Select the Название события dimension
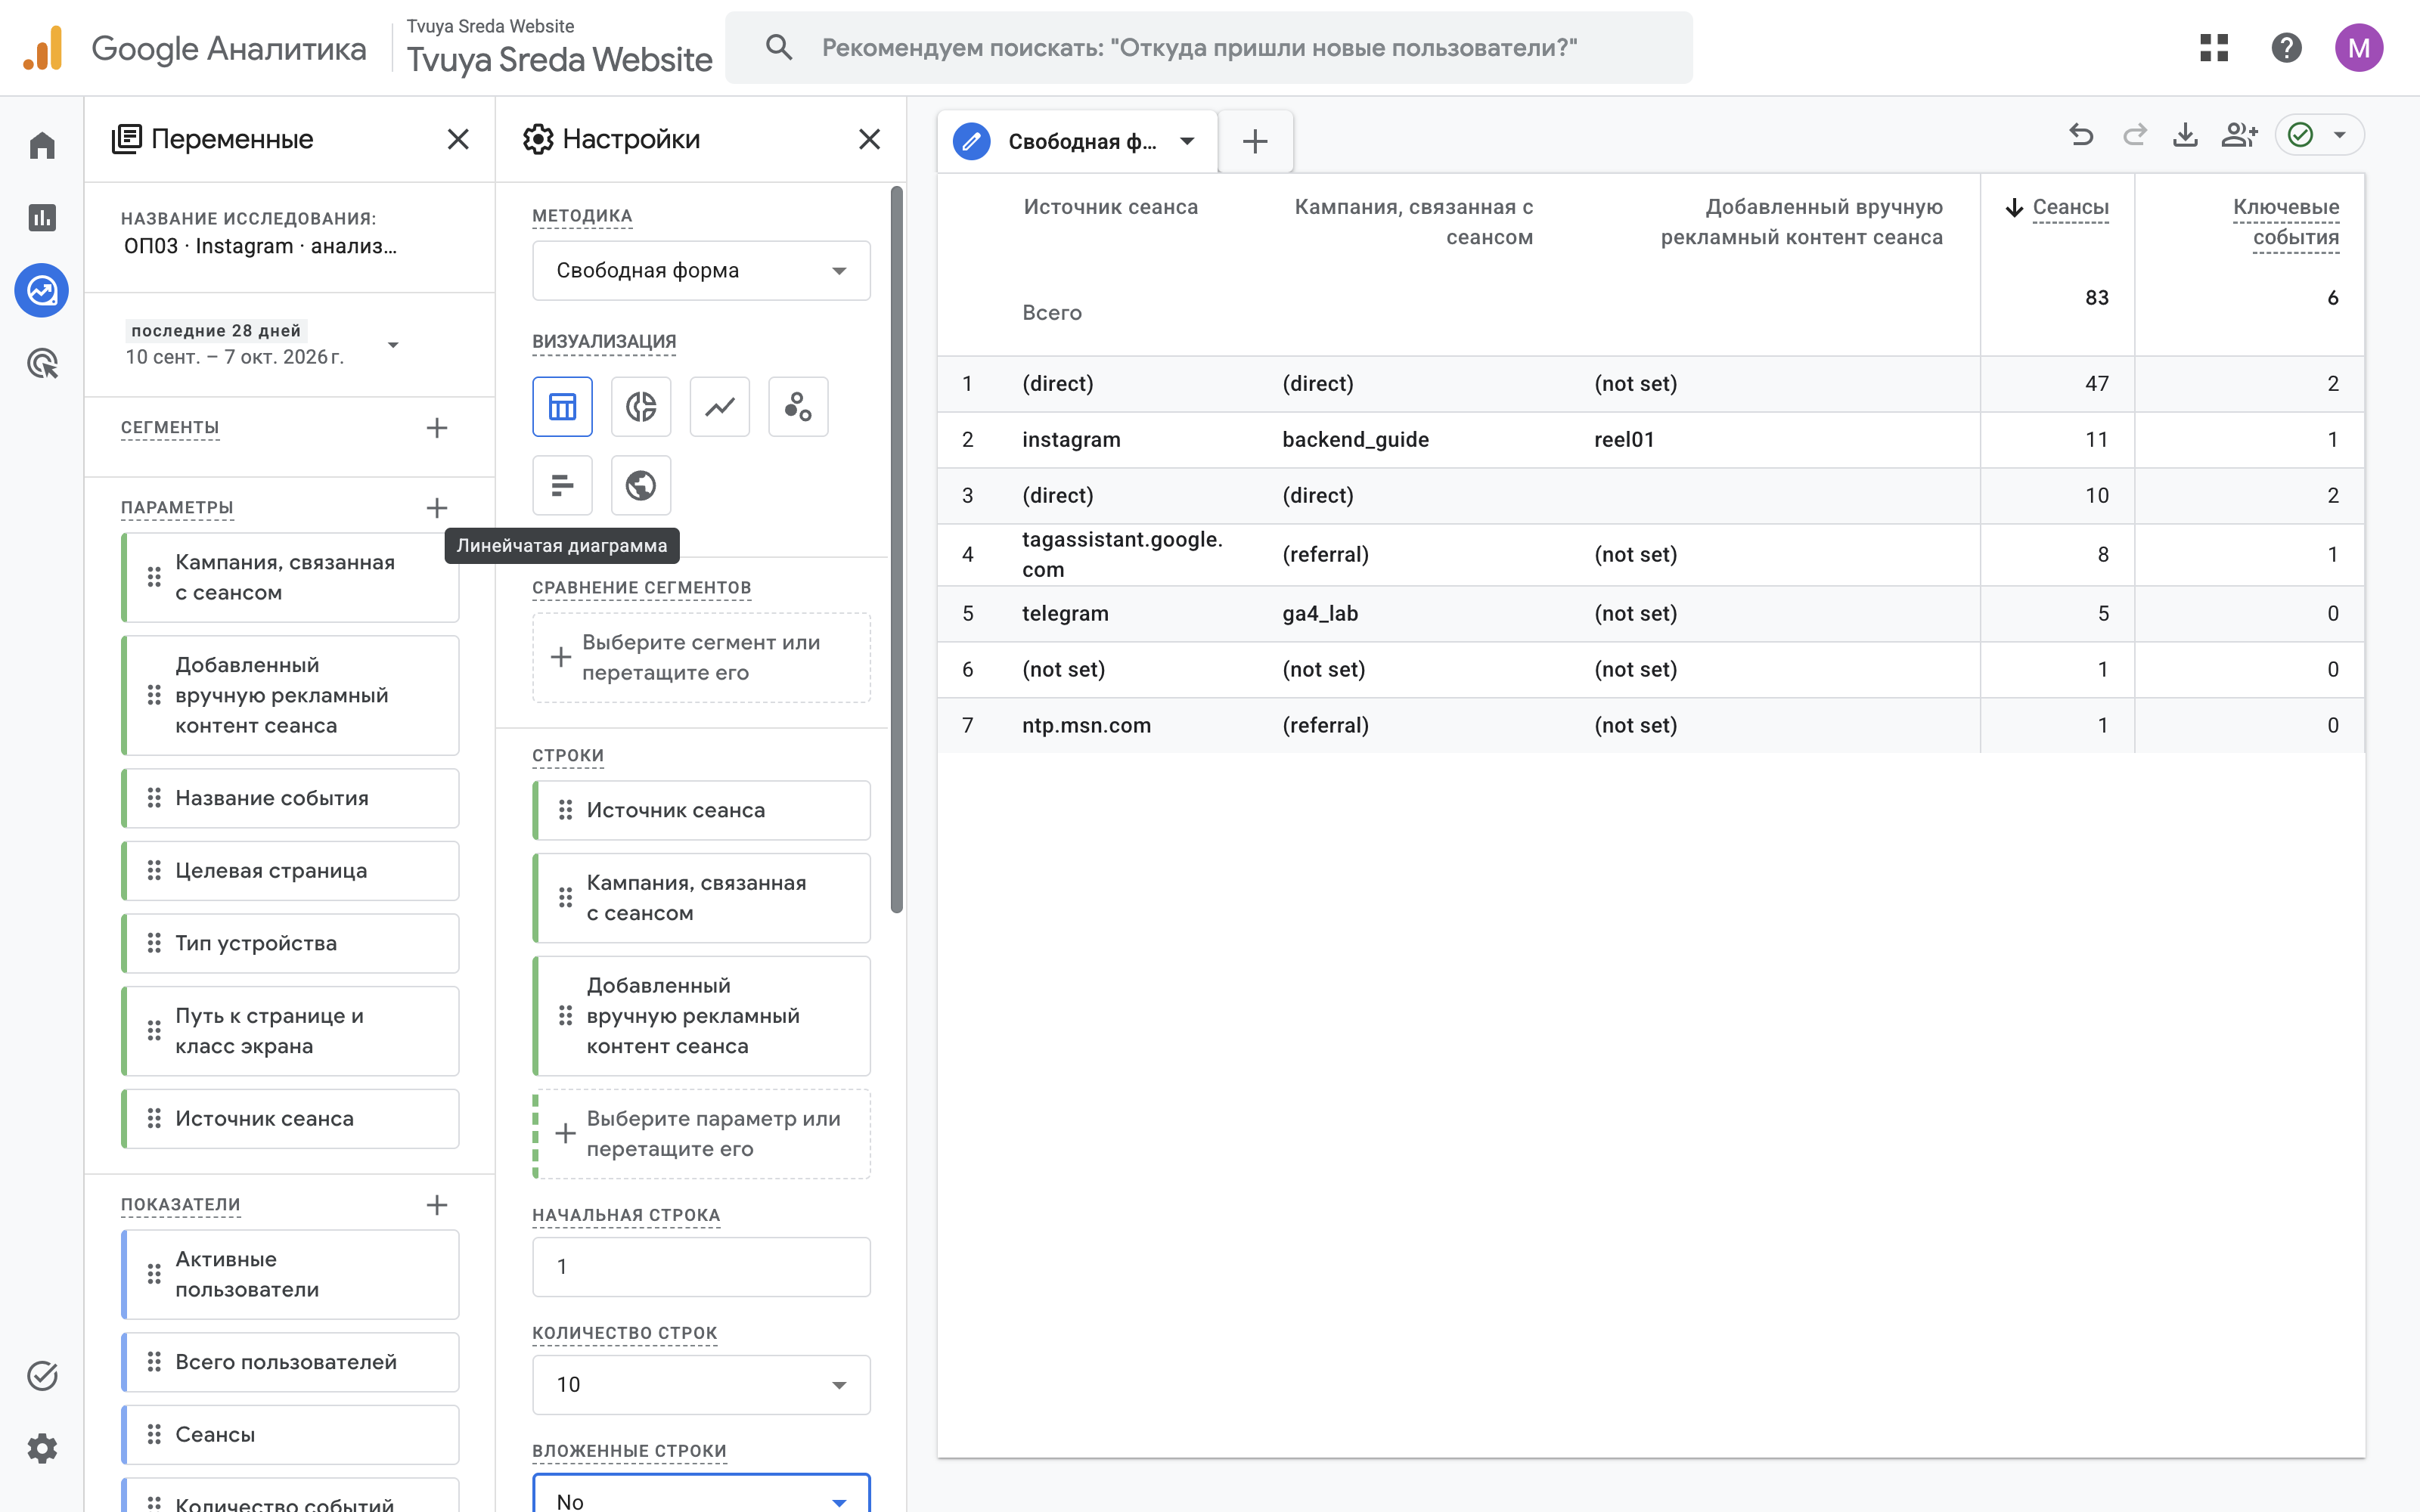Screen dimensions: 2420x1512 pyautogui.click(x=290, y=798)
